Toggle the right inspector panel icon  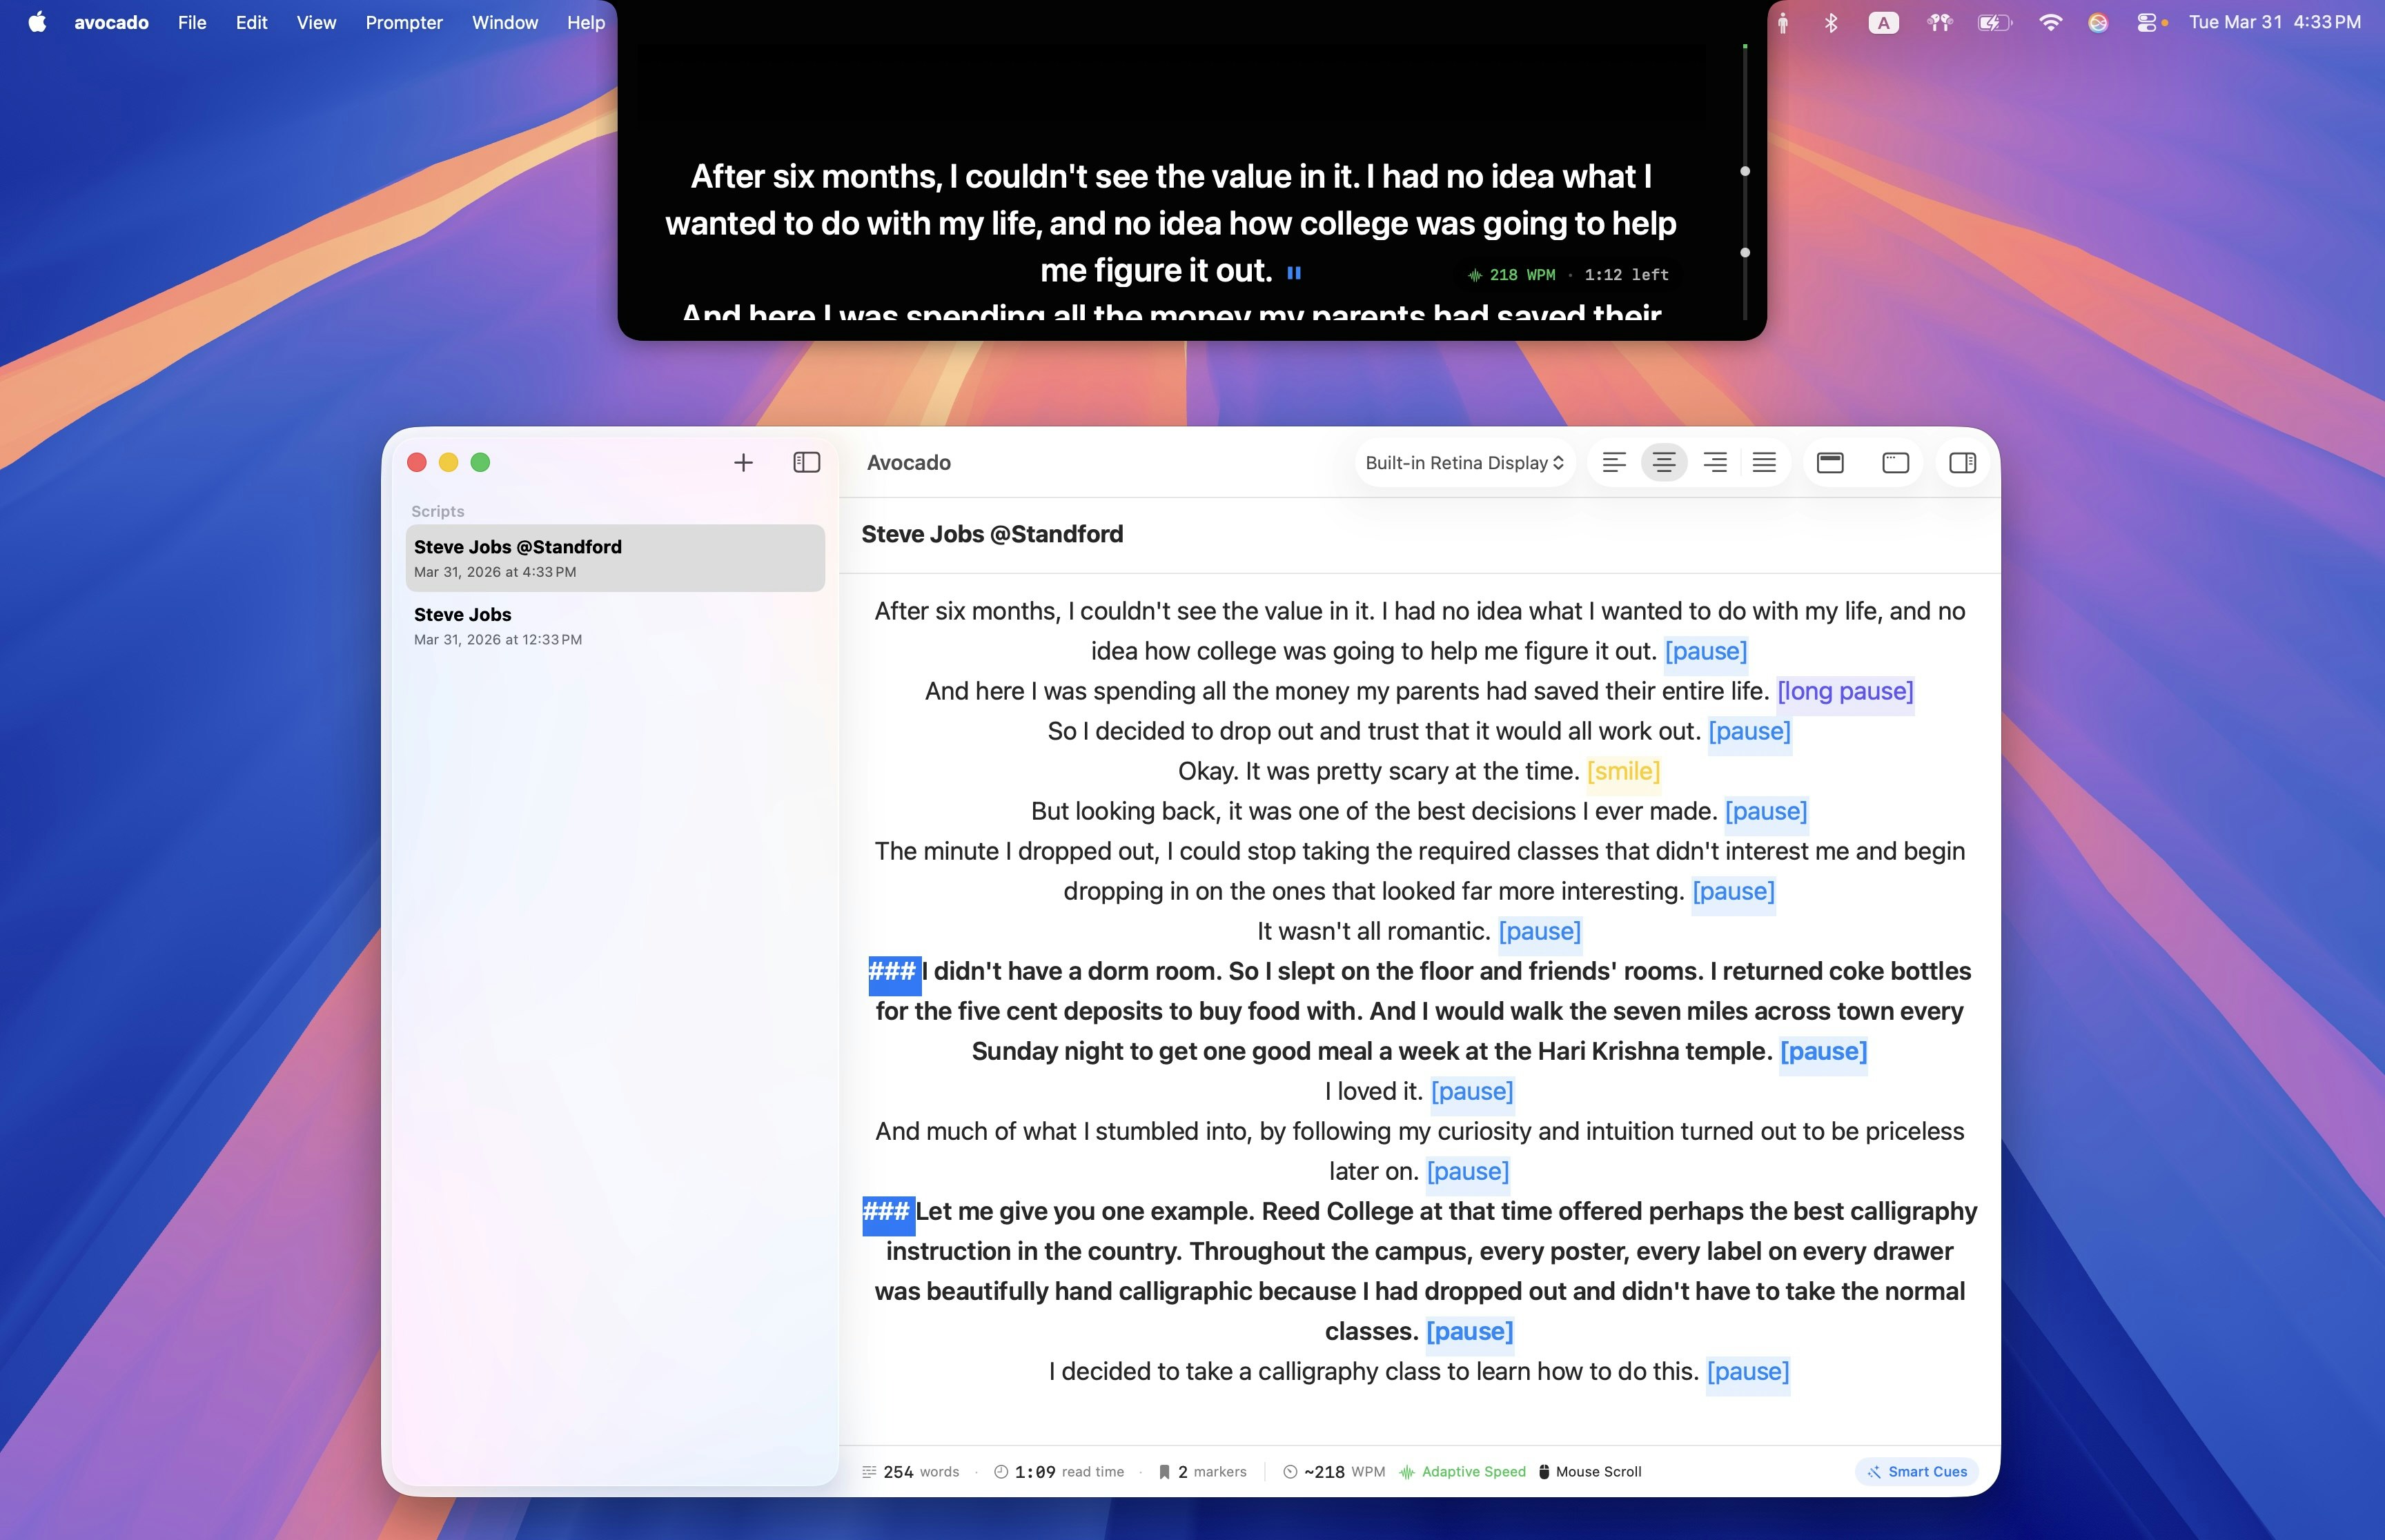point(1962,463)
